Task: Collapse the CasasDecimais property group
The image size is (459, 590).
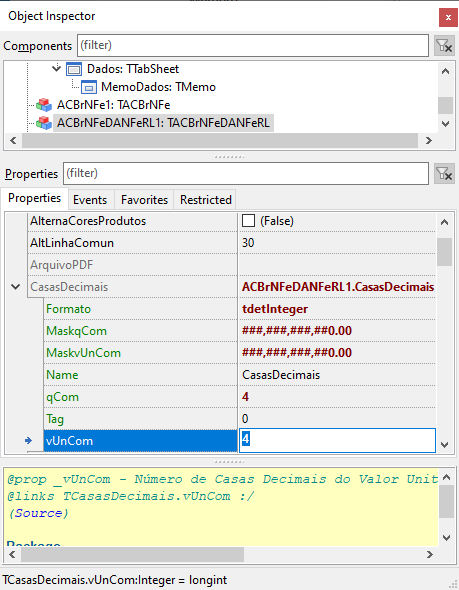Action: coord(15,287)
